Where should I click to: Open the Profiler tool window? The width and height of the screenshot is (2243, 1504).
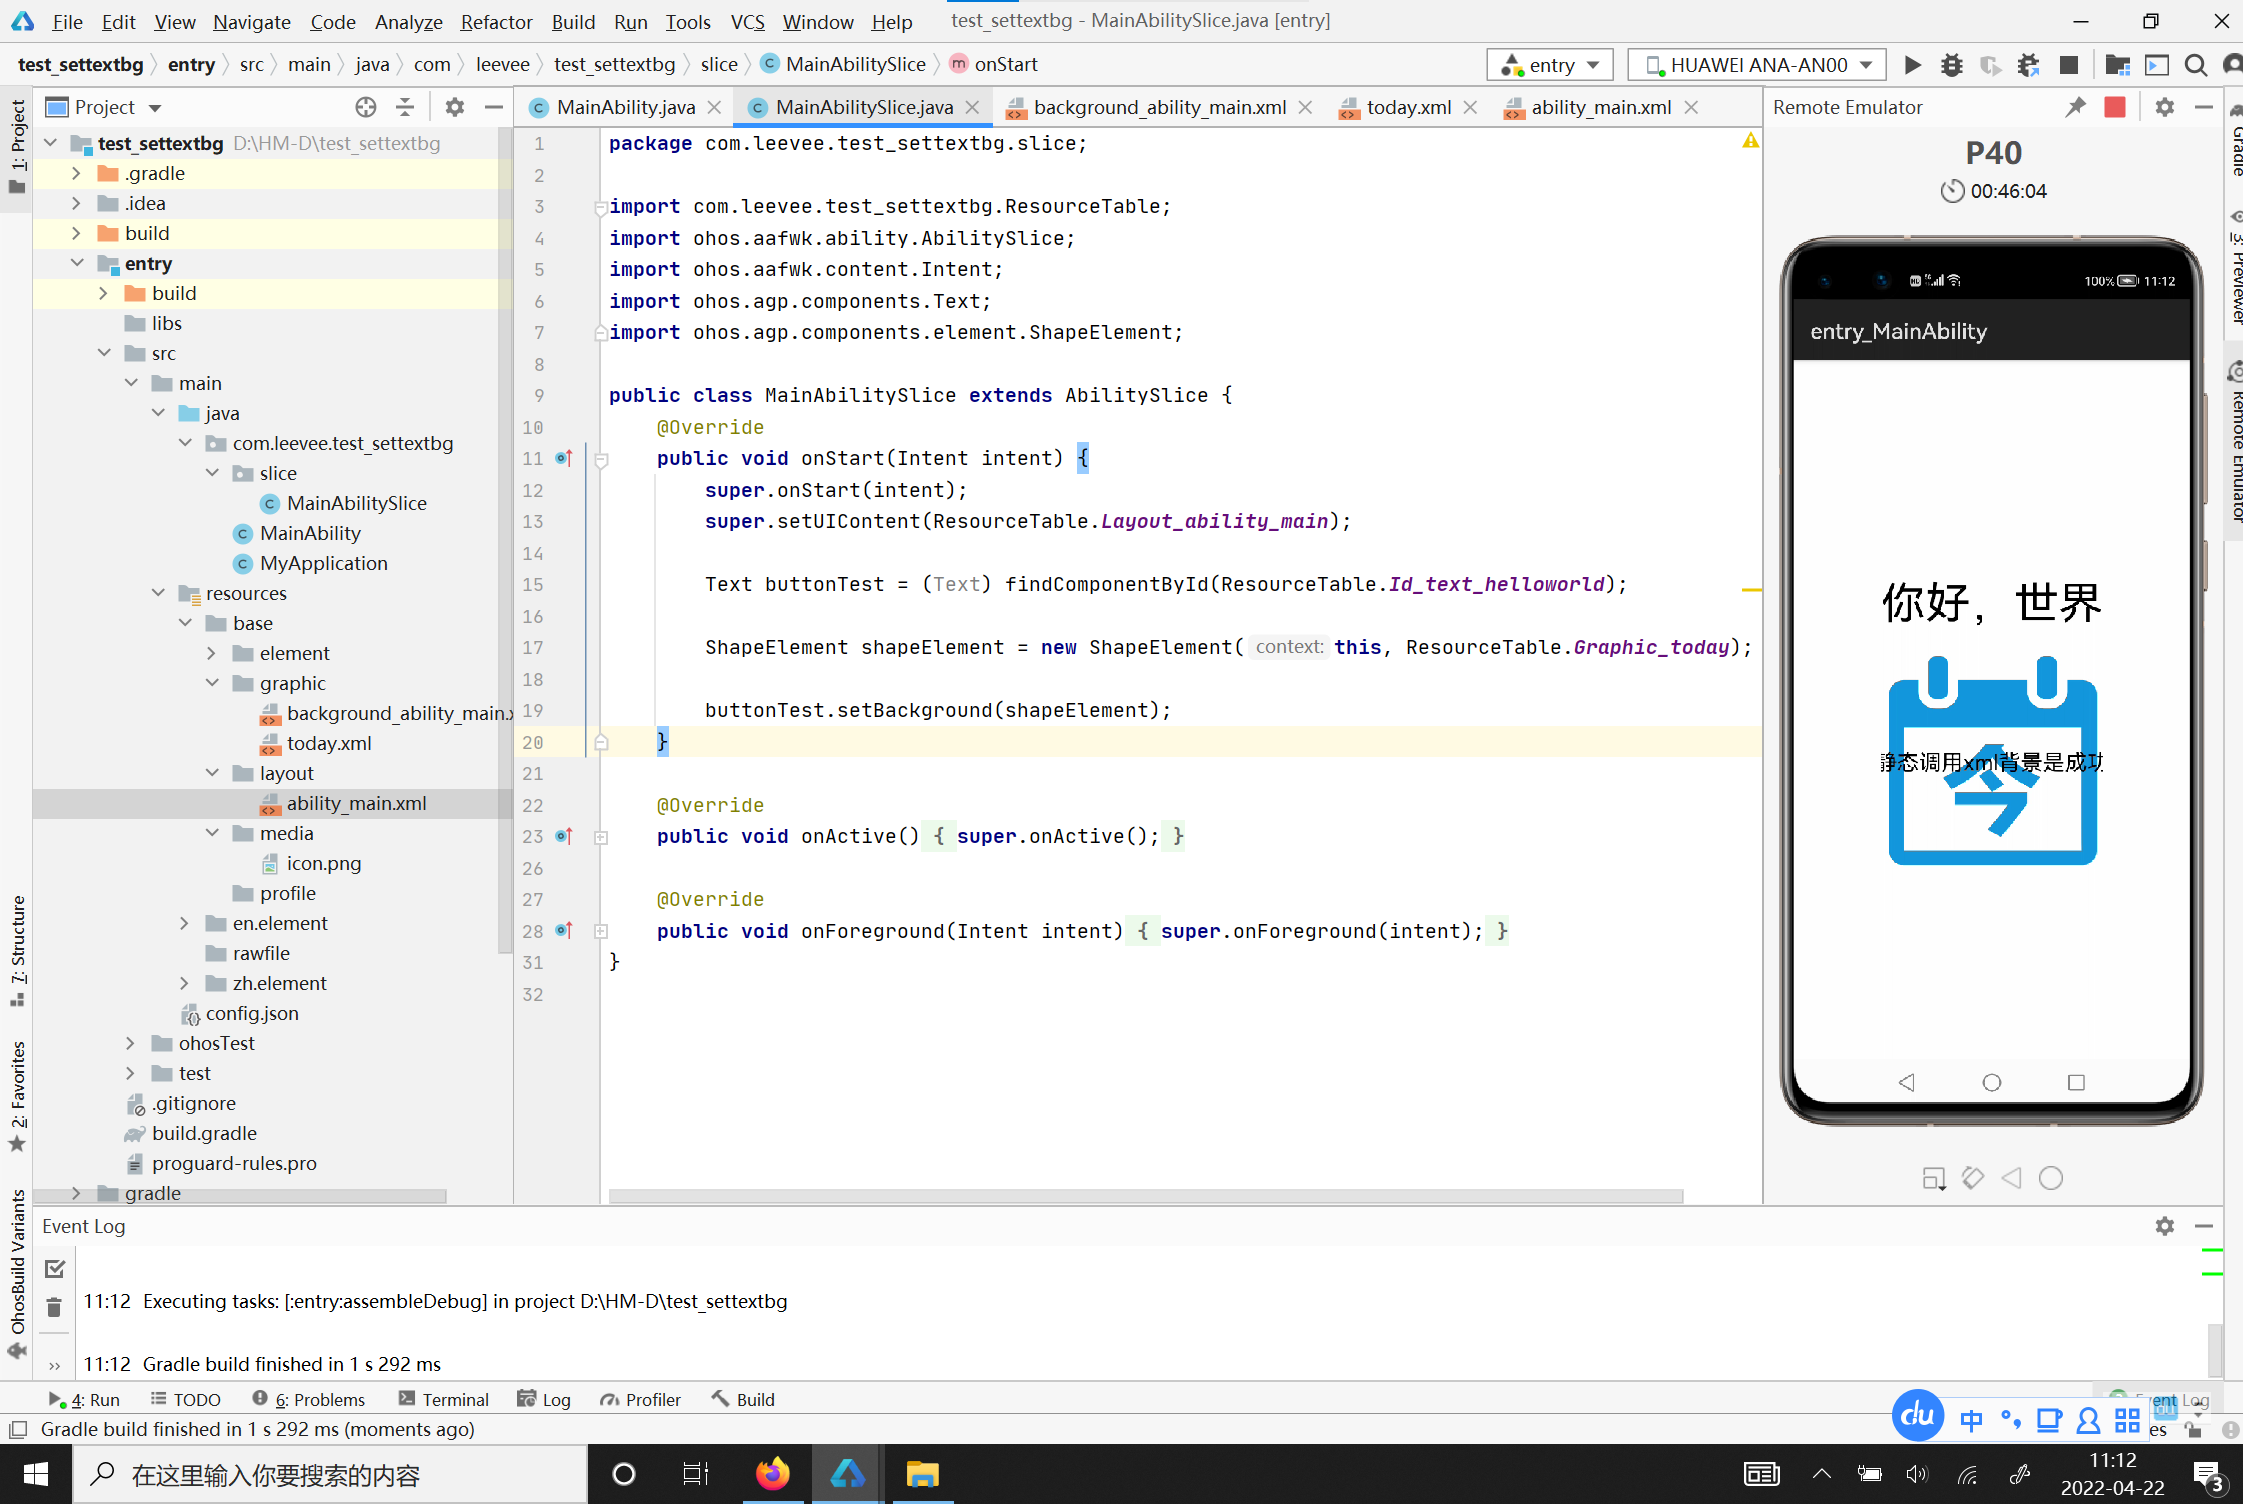[640, 1399]
